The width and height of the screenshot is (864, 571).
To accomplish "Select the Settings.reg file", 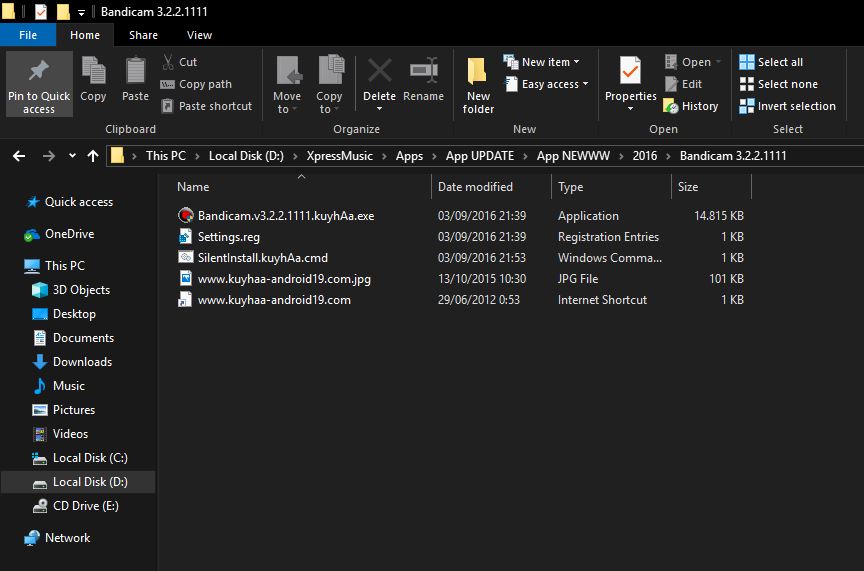I will pos(228,237).
